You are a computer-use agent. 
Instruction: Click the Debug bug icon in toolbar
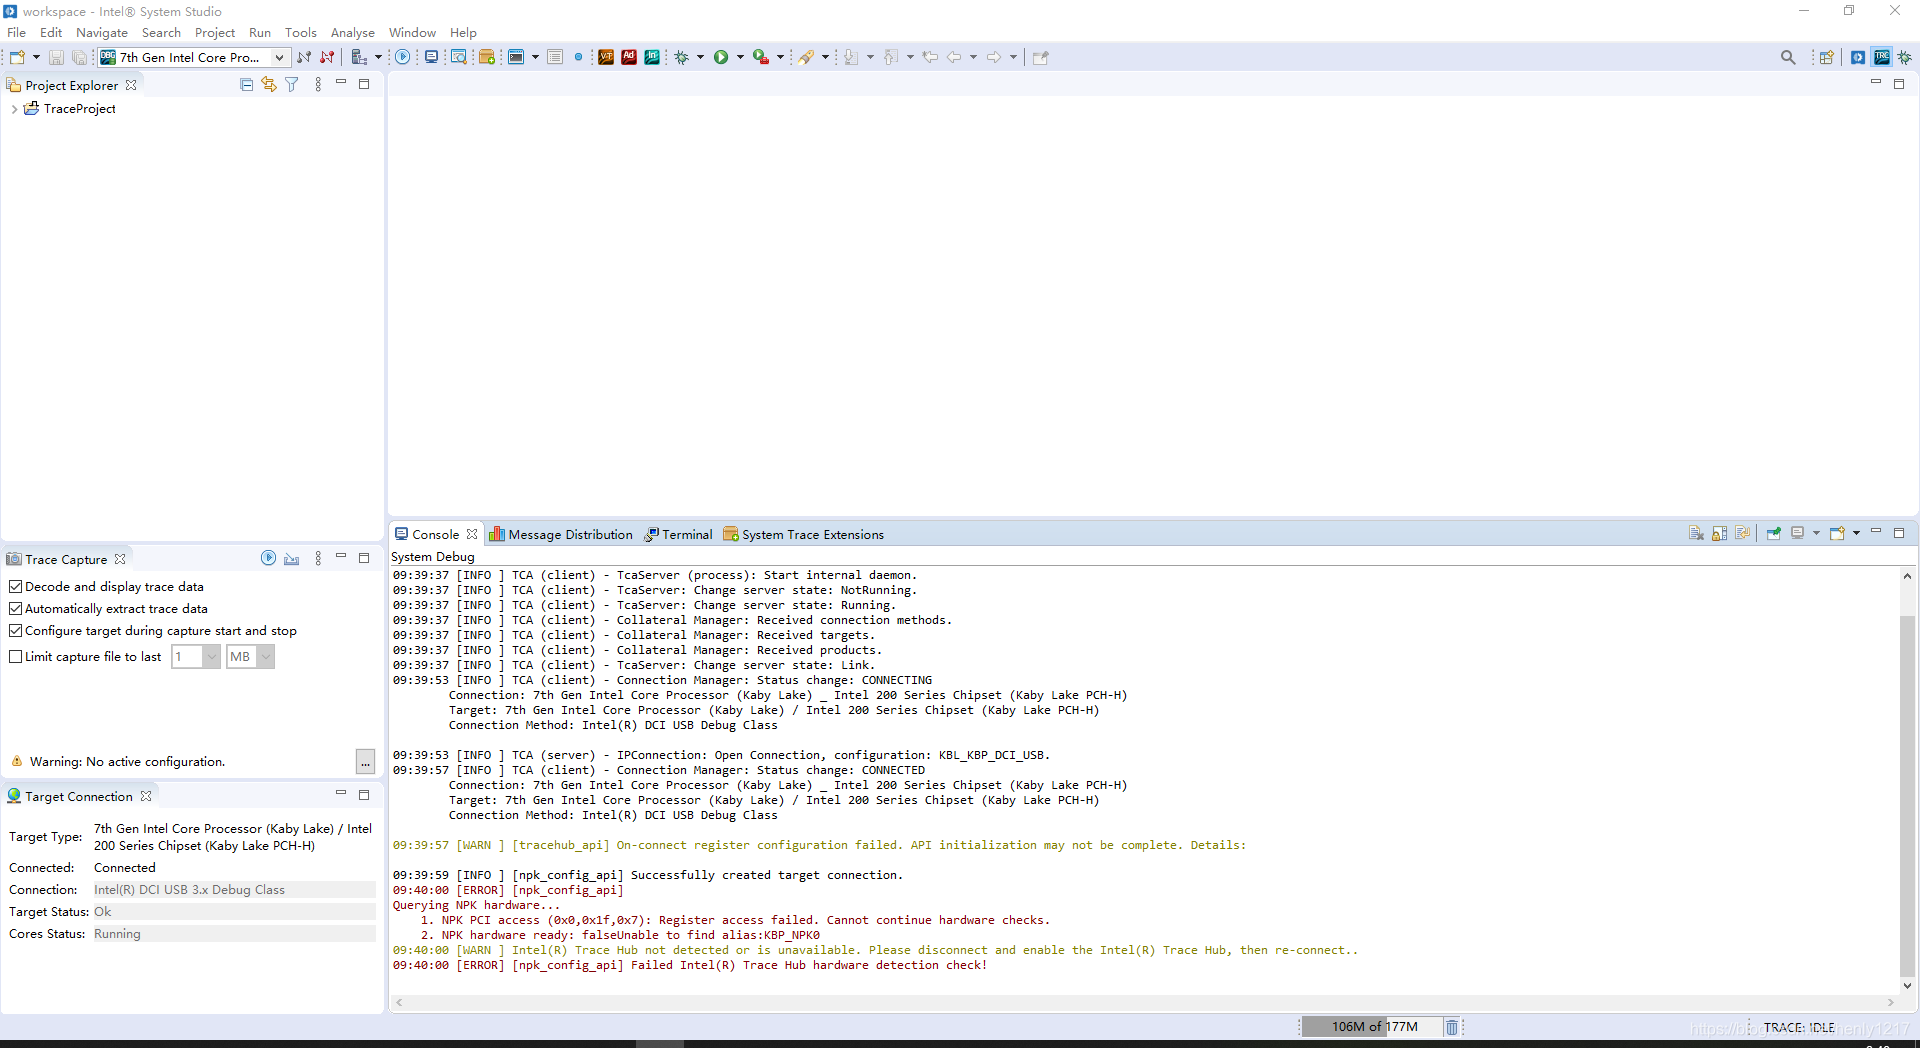point(682,57)
